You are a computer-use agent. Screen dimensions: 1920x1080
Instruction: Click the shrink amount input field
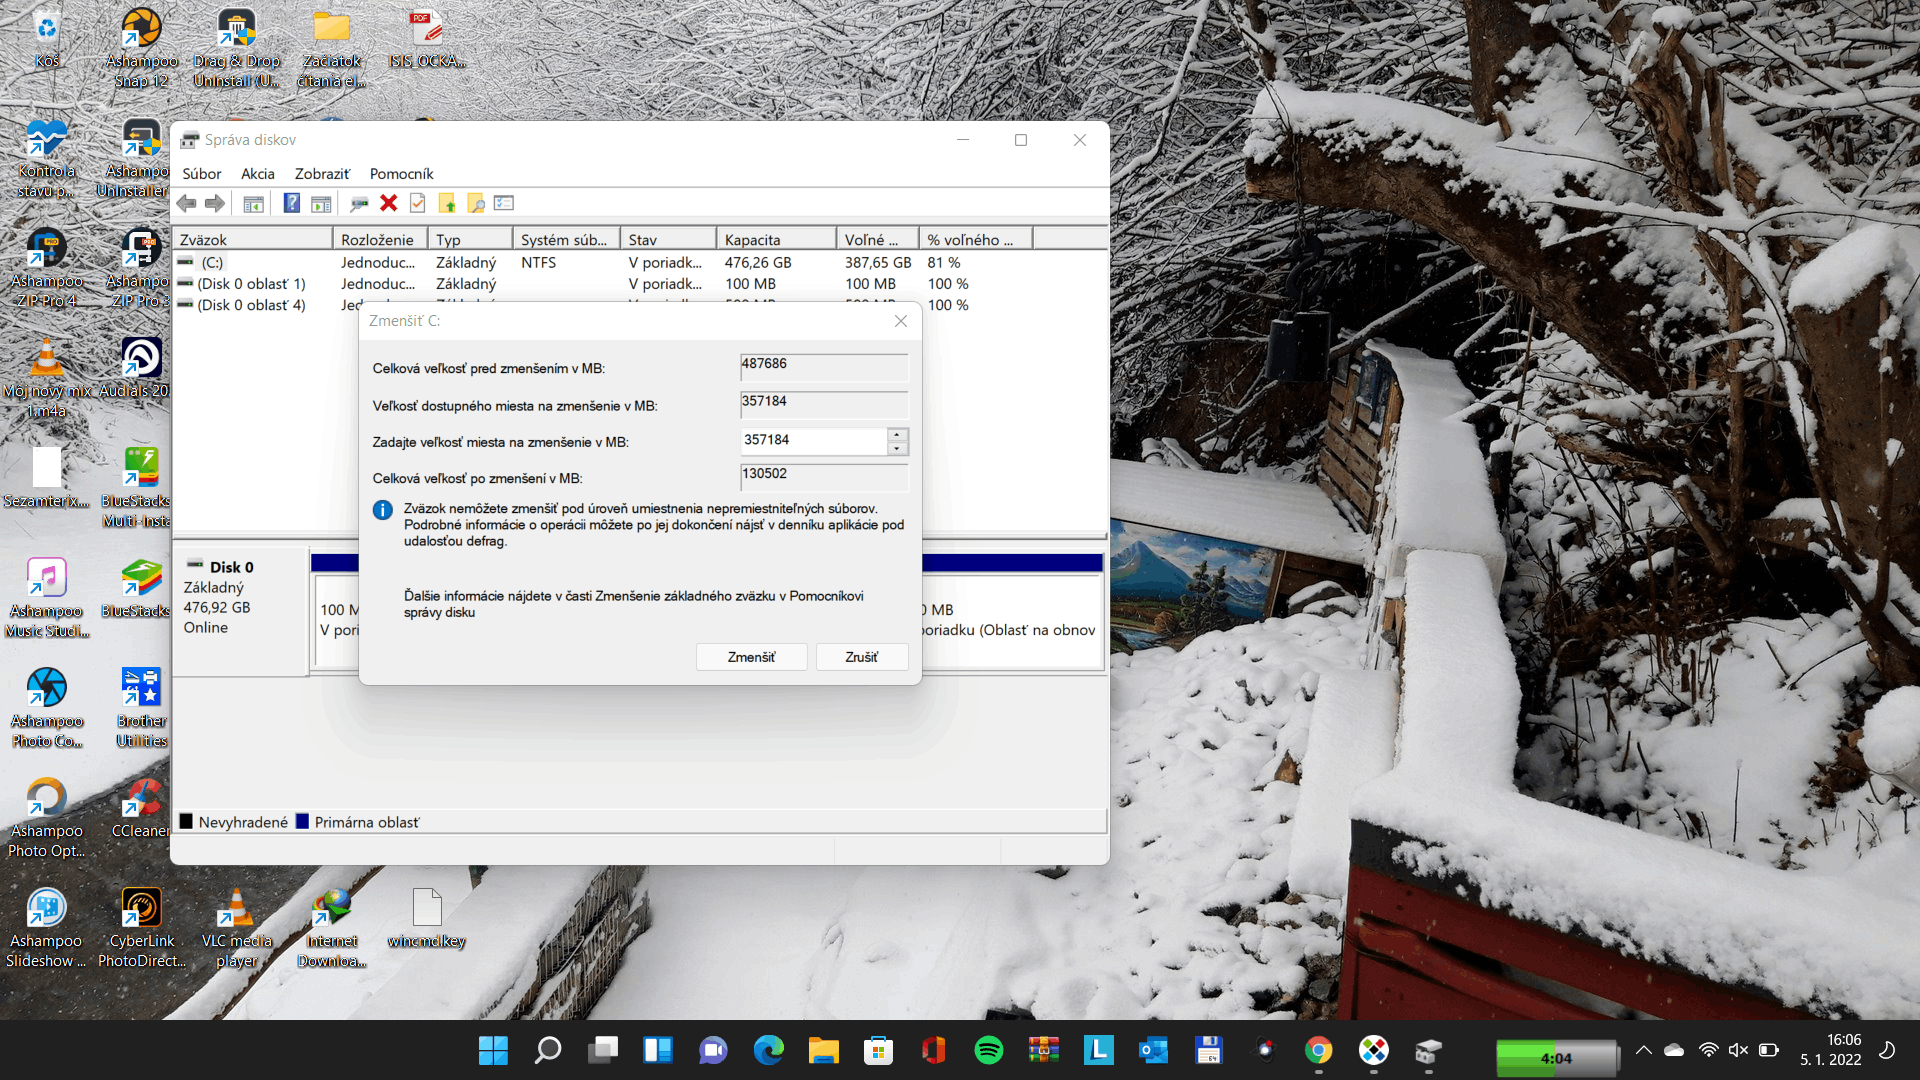(x=812, y=440)
